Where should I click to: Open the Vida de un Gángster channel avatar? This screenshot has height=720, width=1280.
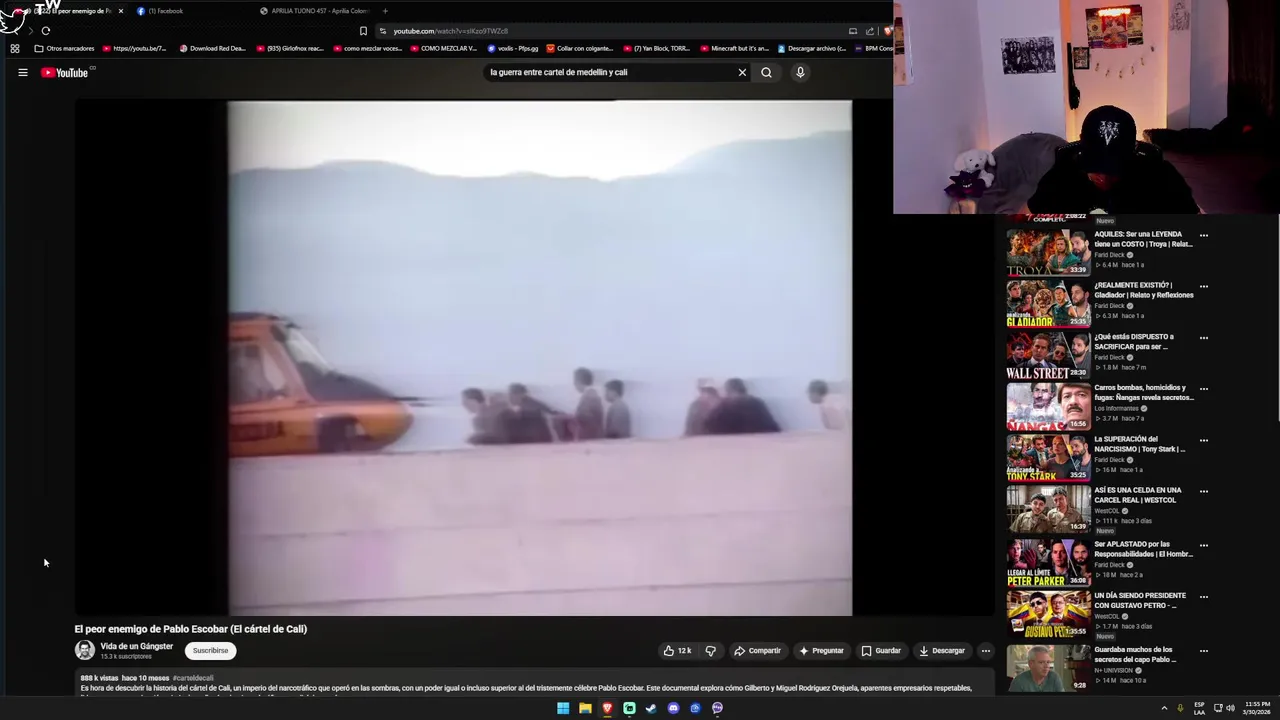click(x=85, y=650)
